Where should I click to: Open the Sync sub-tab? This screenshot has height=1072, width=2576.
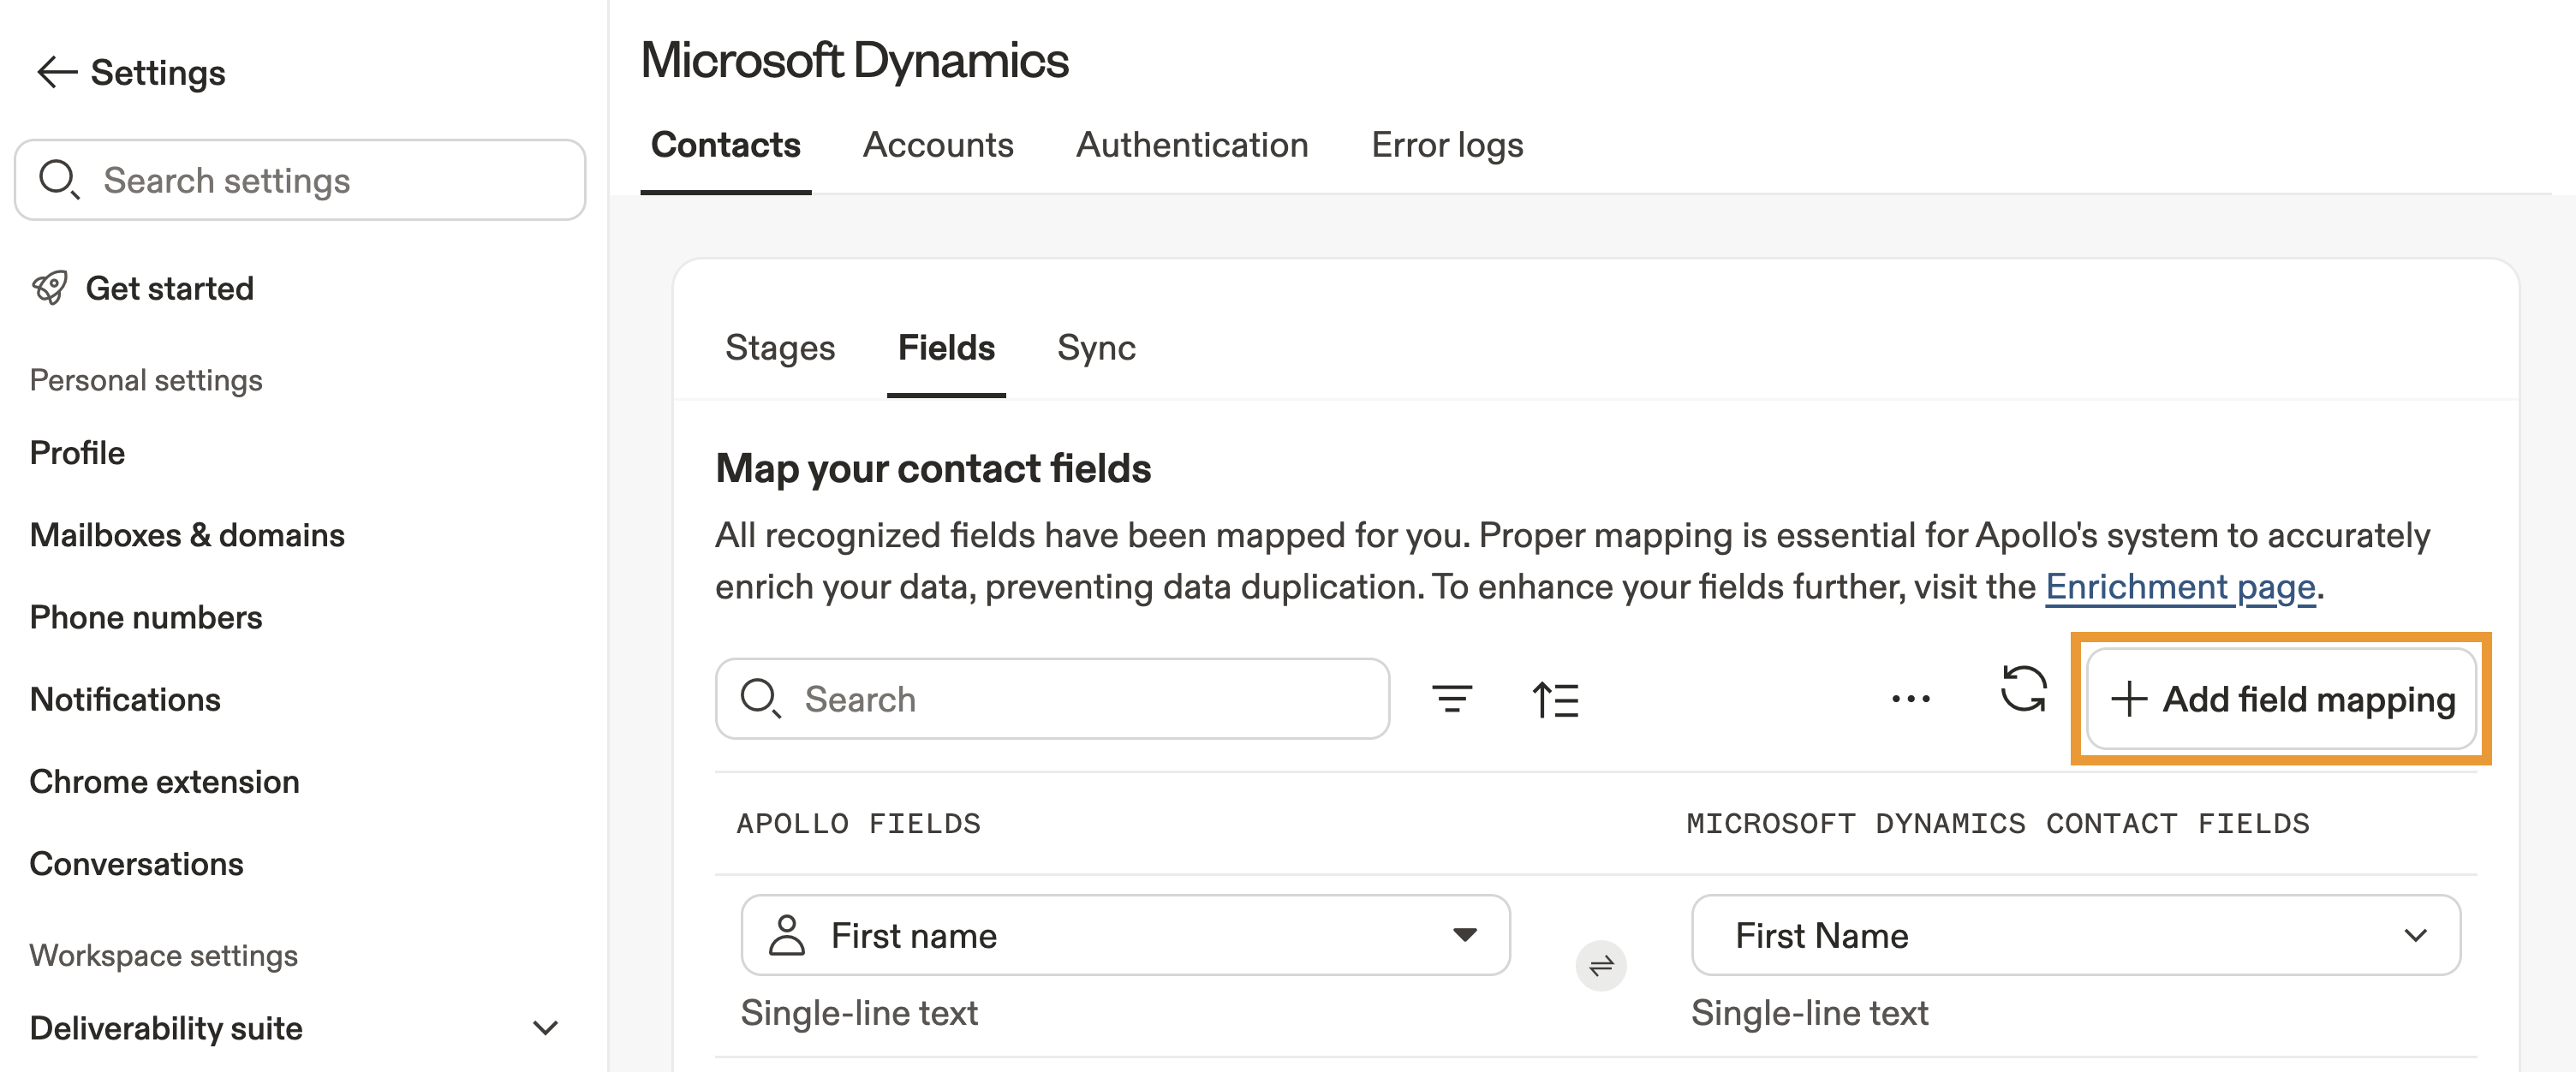pos(1096,348)
